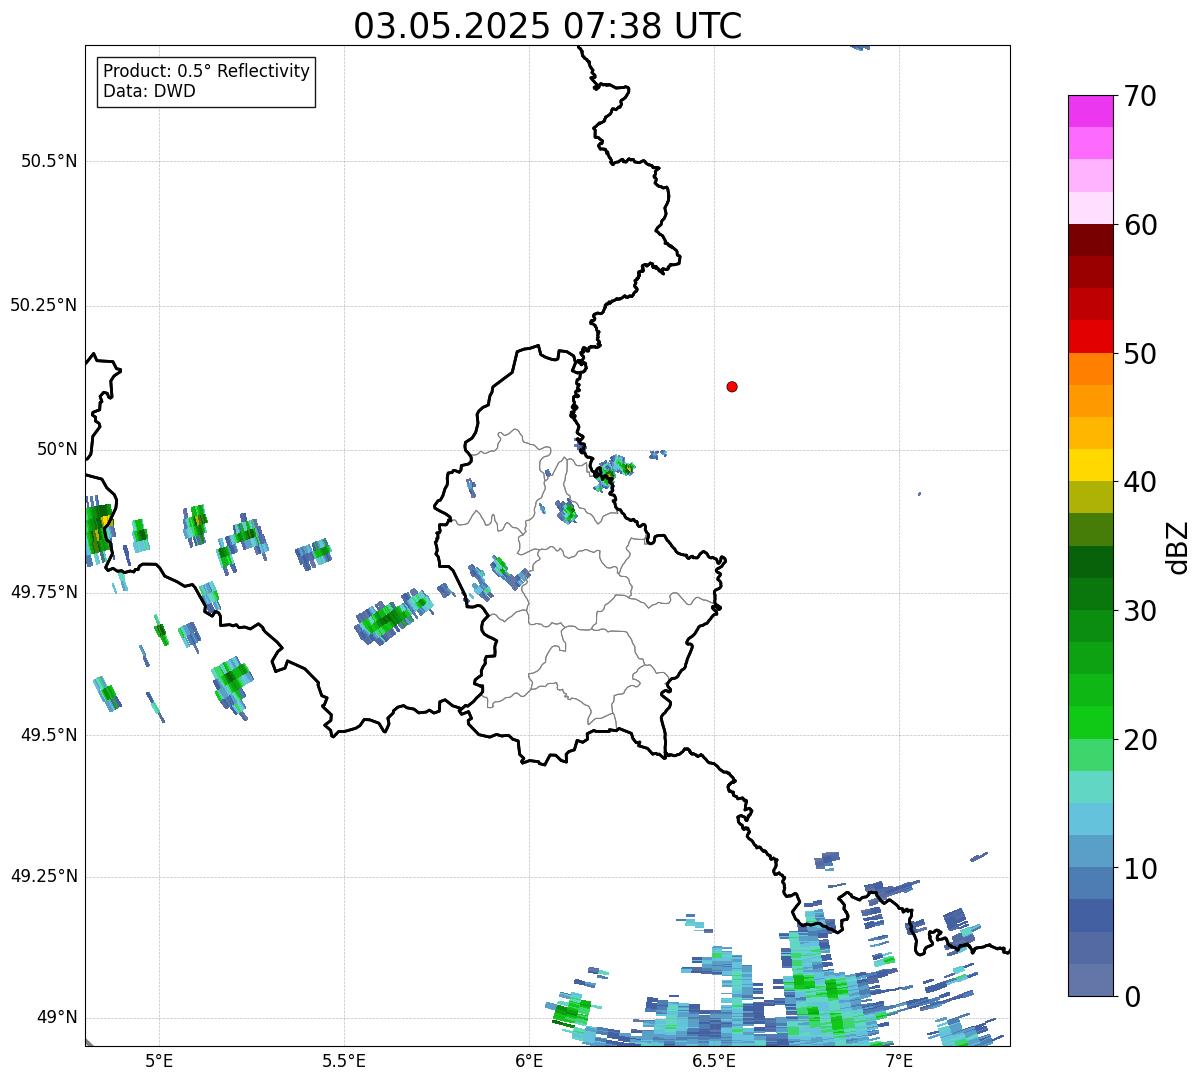1202x1081 pixels.
Task: Click the 49.75°N latitude label
Action: click(x=44, y=592)
